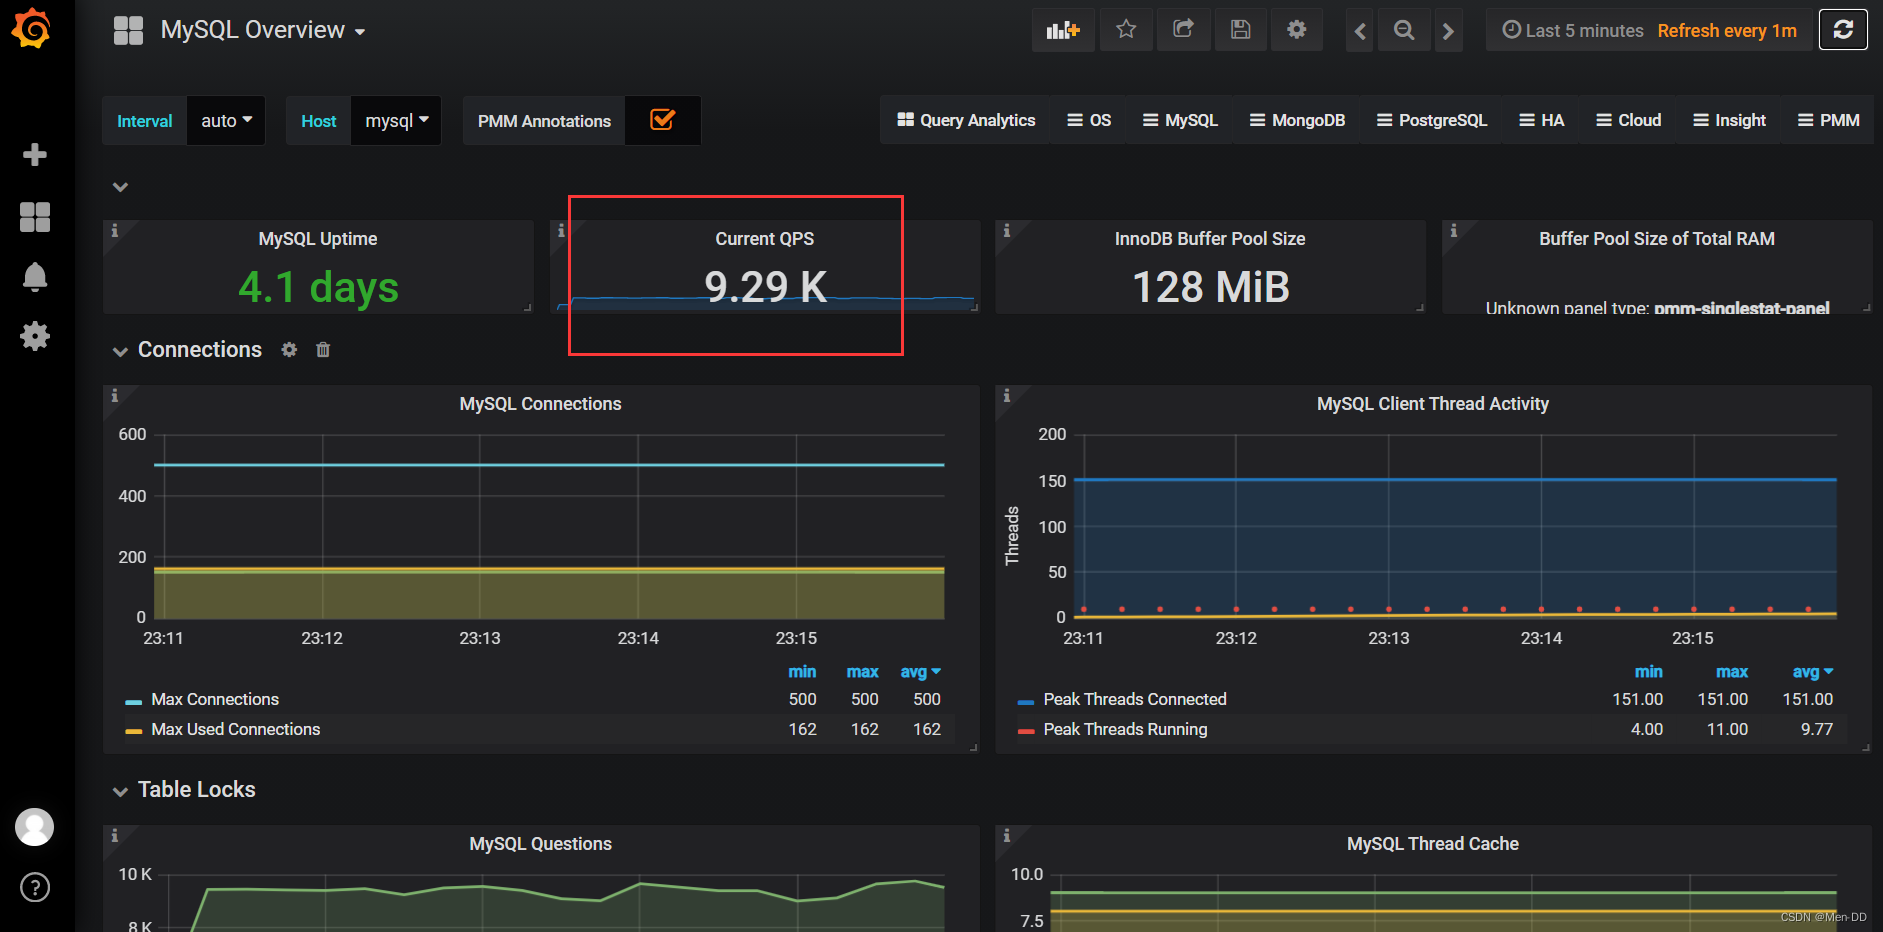Screen dimensions: 1883x932
Task: Open the MongoDB dashboards menu
Action: point(1297,120)
